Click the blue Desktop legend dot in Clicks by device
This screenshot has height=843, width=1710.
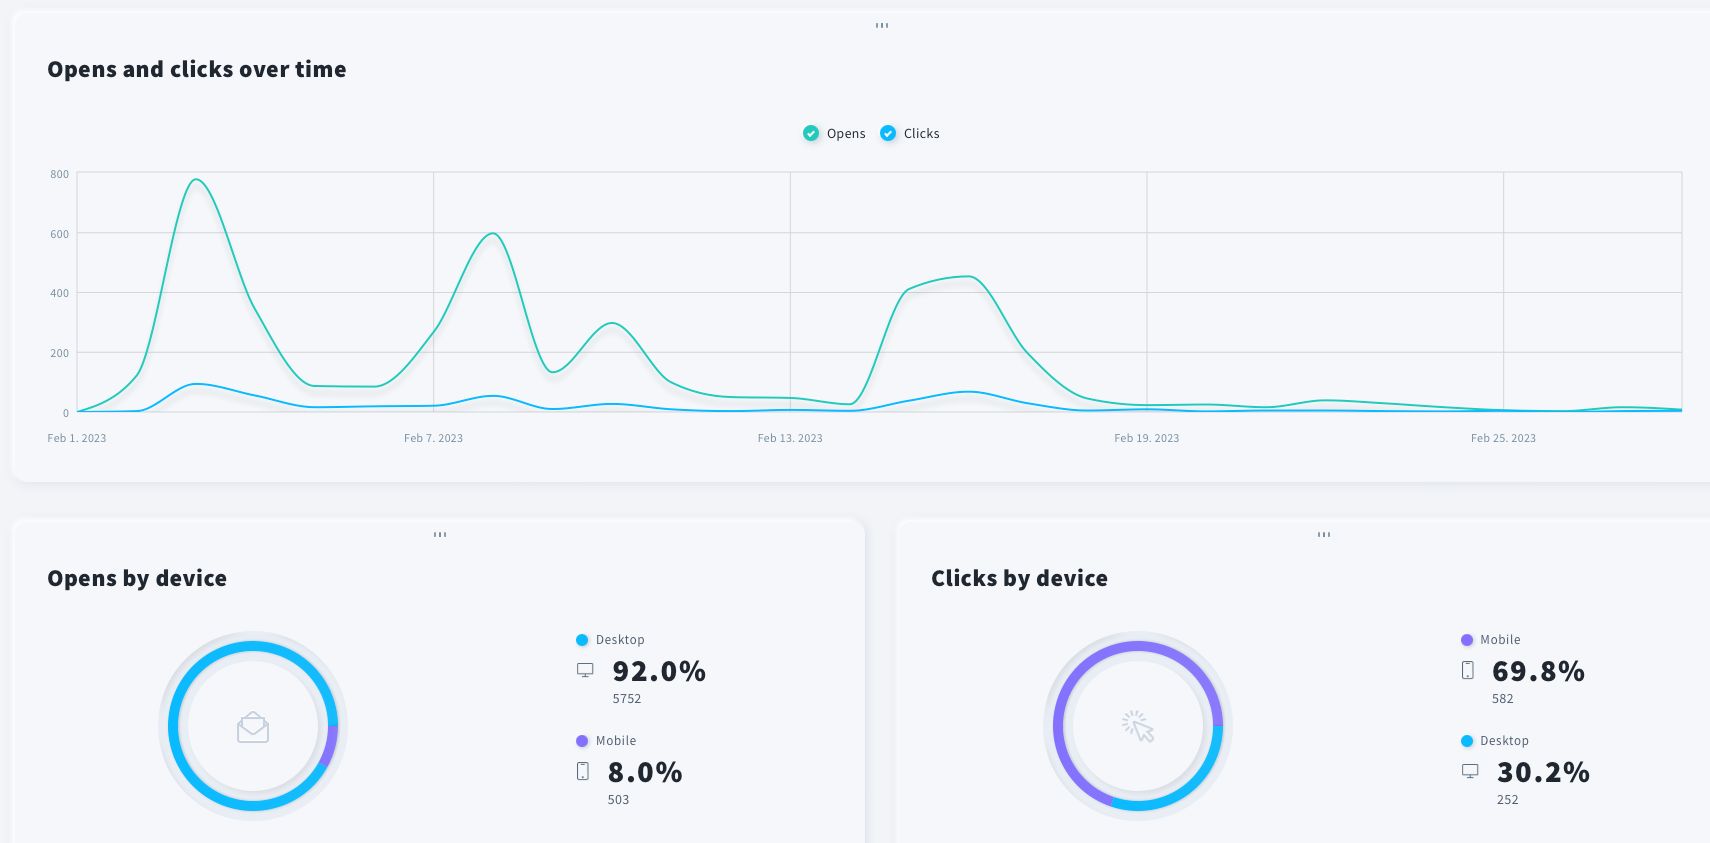click(1467, 741)
